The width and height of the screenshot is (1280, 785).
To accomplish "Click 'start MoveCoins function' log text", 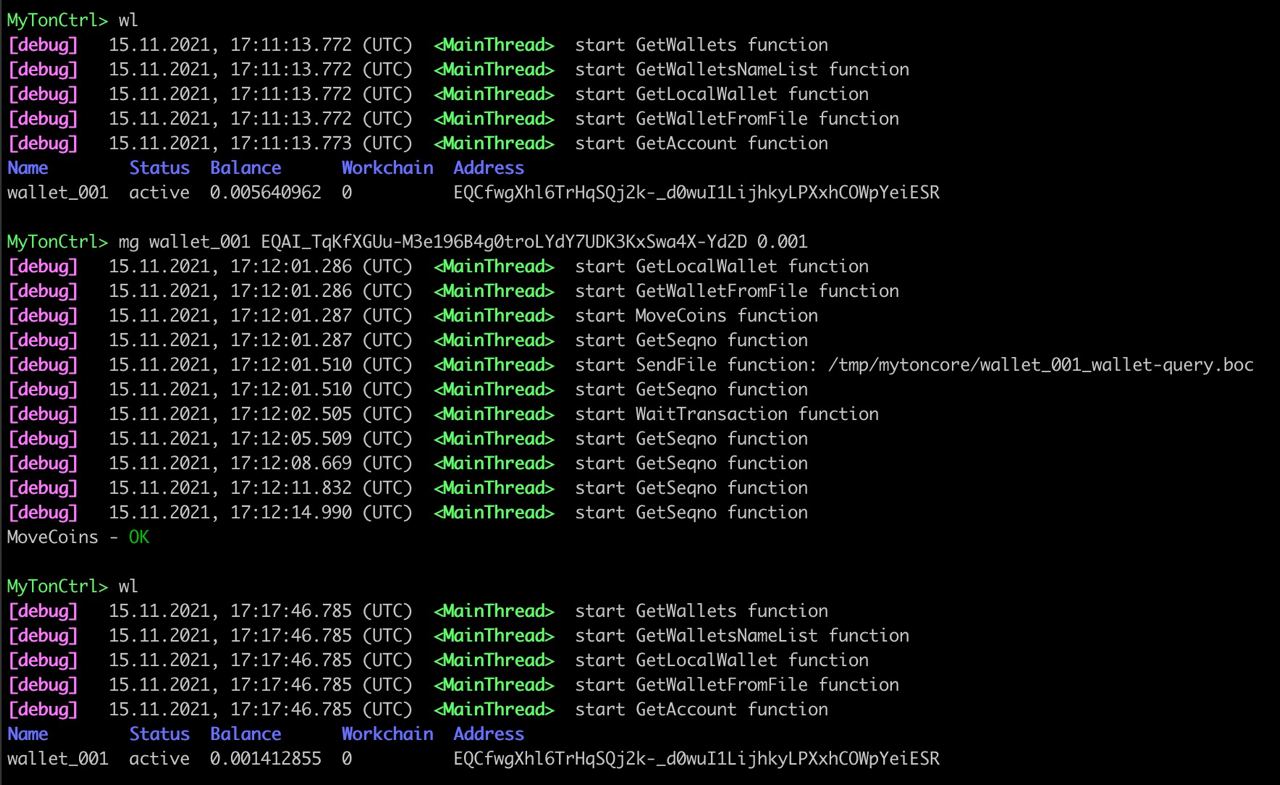I will point(696,315).
